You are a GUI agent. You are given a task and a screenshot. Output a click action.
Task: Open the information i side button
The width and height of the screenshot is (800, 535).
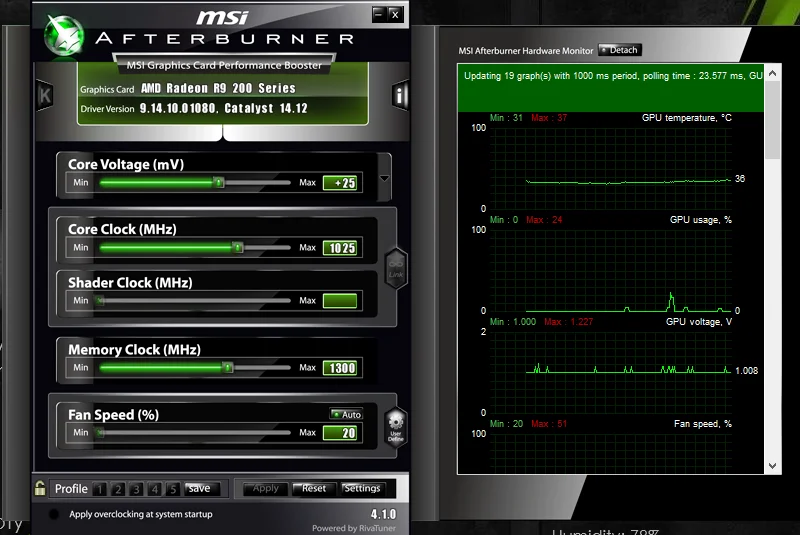pos(400,95)
